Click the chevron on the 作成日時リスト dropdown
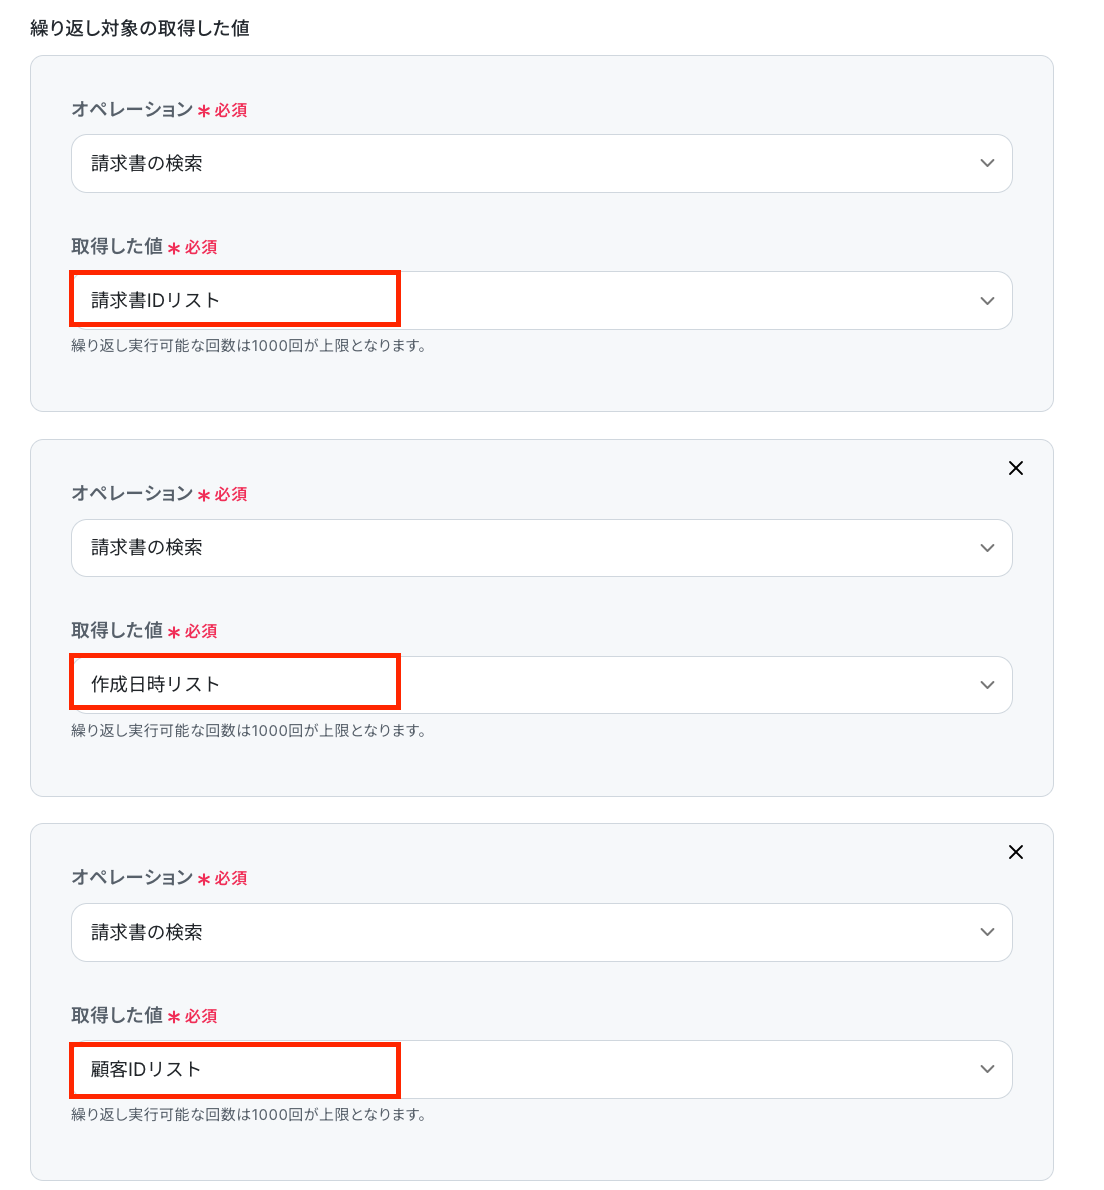 (987, 685)
